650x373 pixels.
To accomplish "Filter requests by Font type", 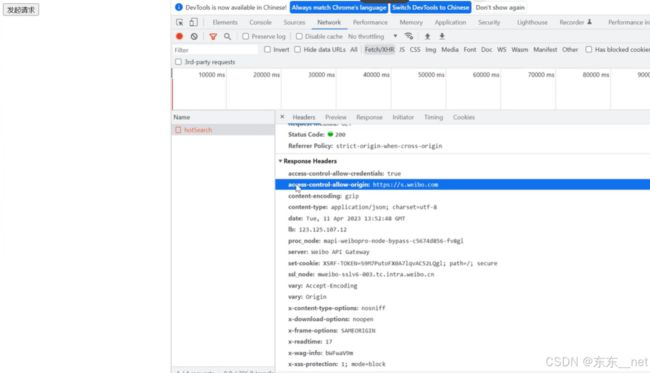I will point(470,49).
